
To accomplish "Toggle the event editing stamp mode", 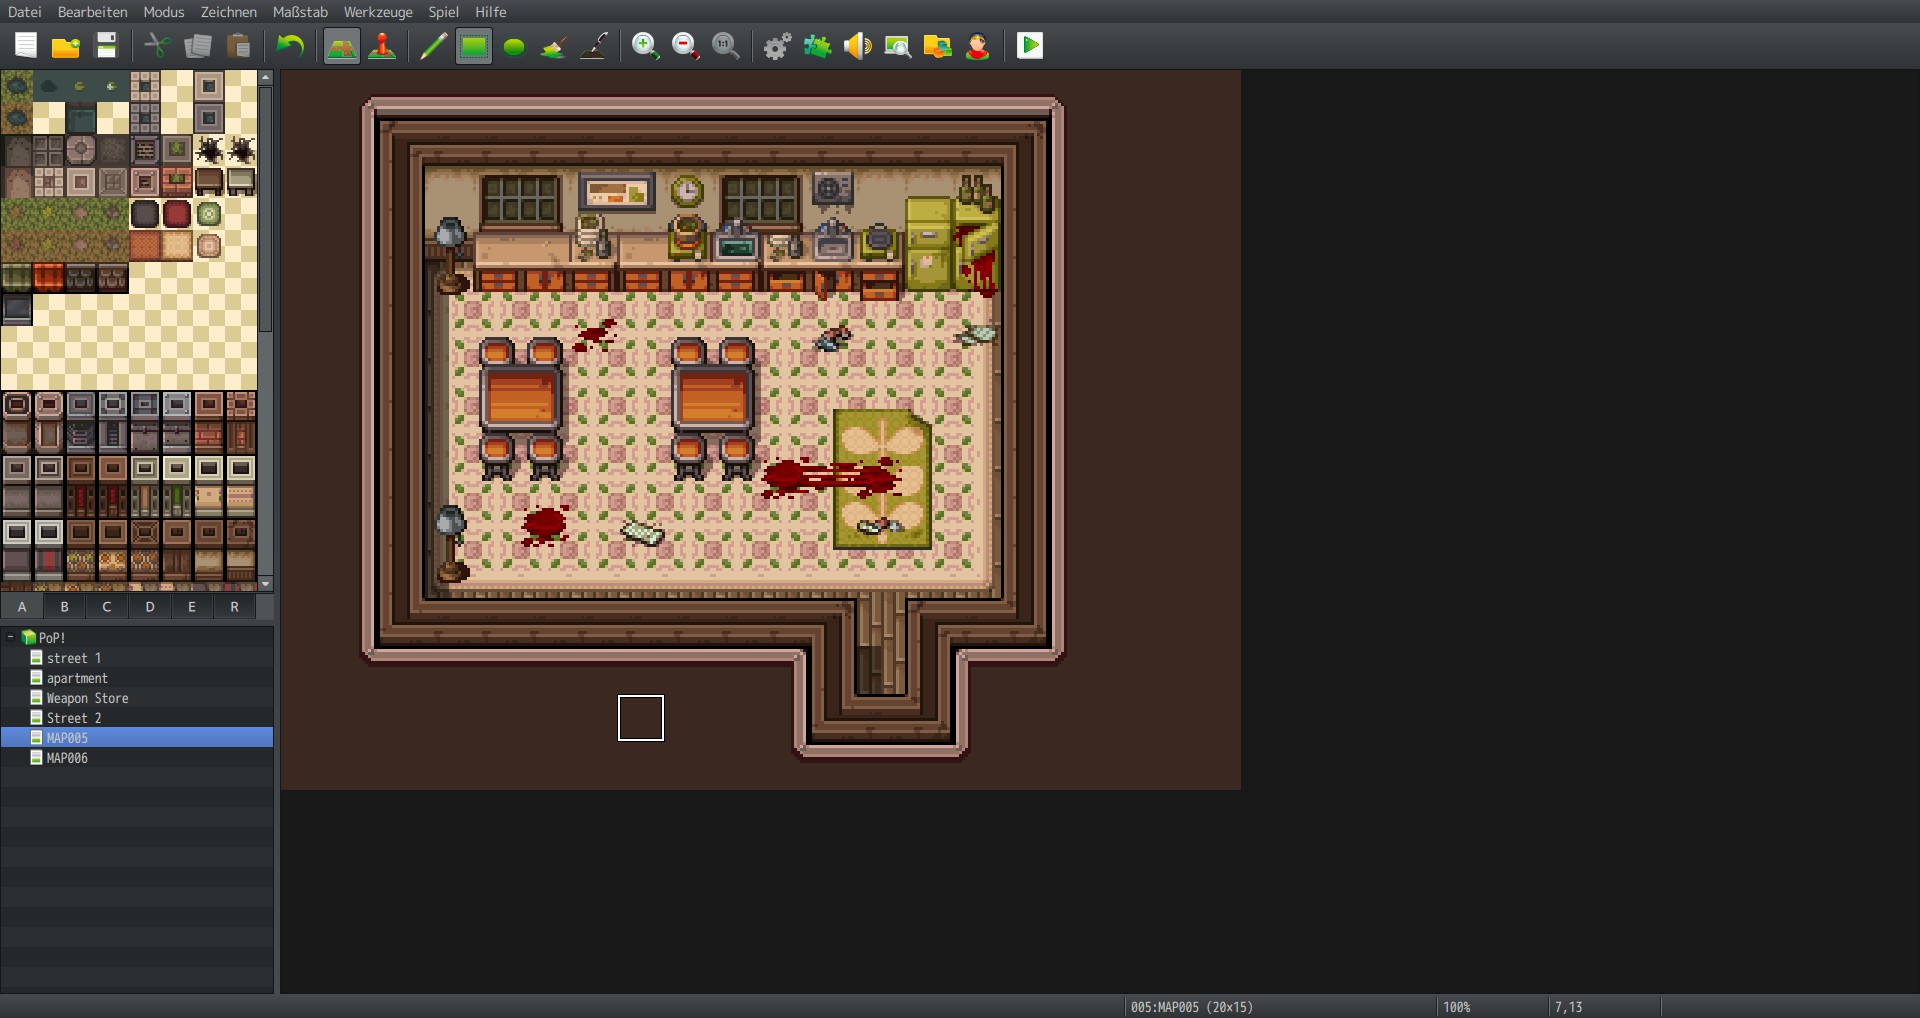I will [383, 46].
